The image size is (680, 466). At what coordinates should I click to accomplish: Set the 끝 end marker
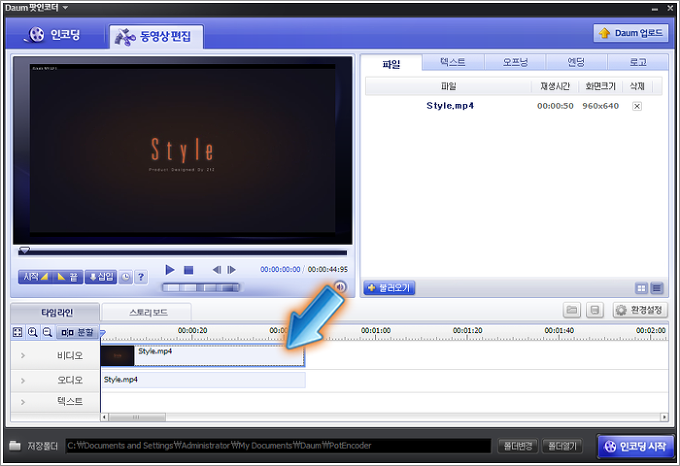67,277
